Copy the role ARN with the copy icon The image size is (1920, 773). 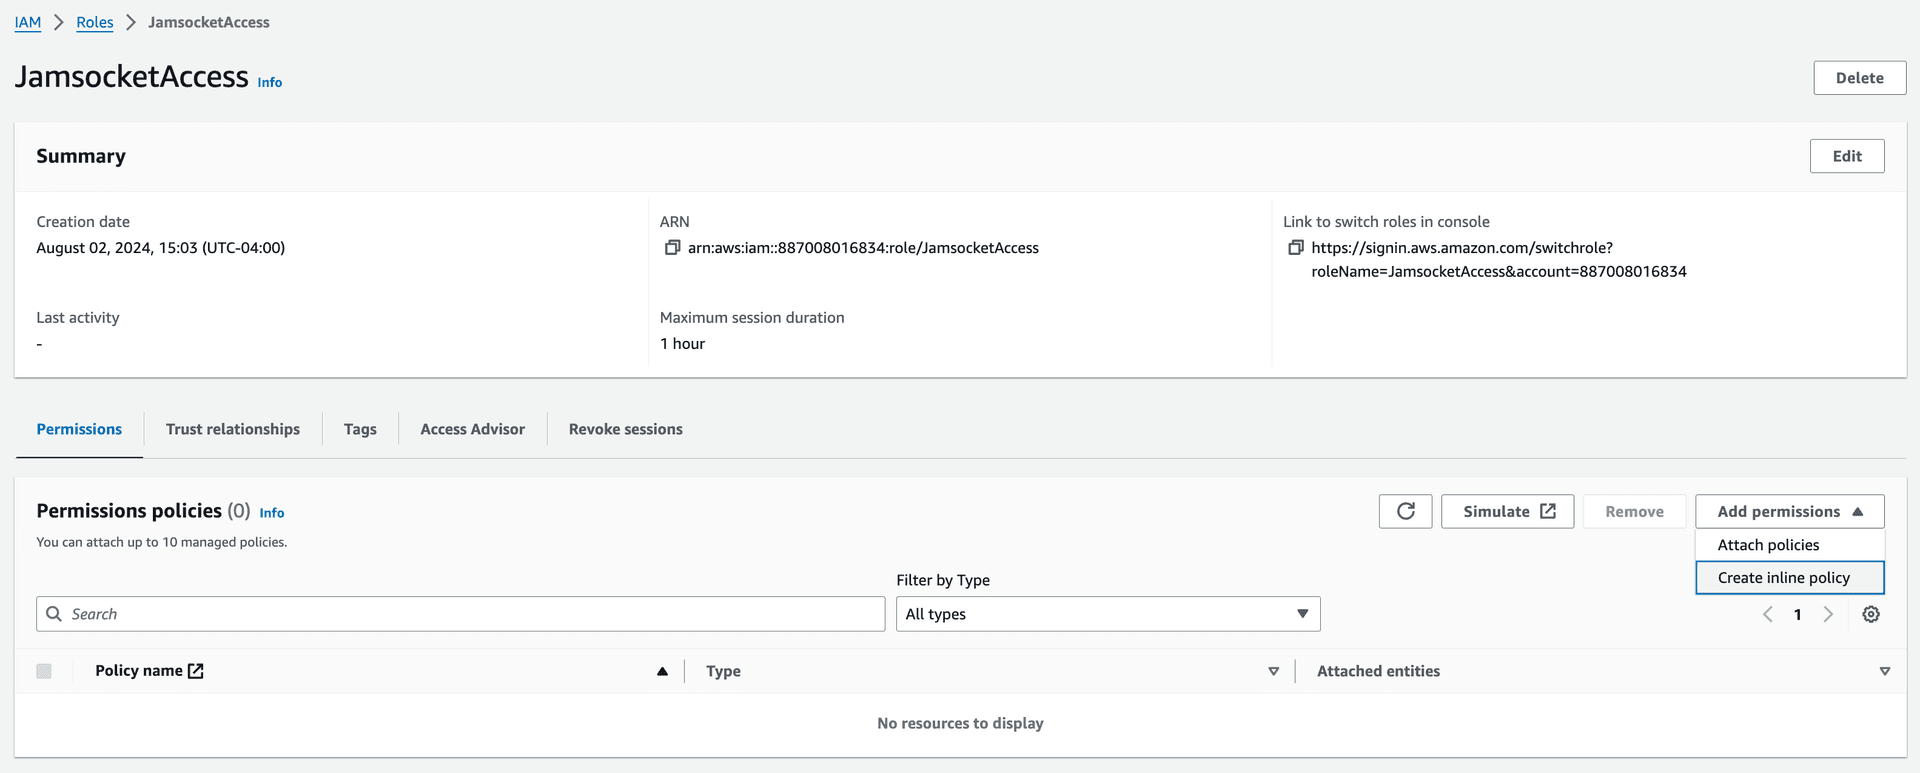pyautogui.click(x=672, y=247)
